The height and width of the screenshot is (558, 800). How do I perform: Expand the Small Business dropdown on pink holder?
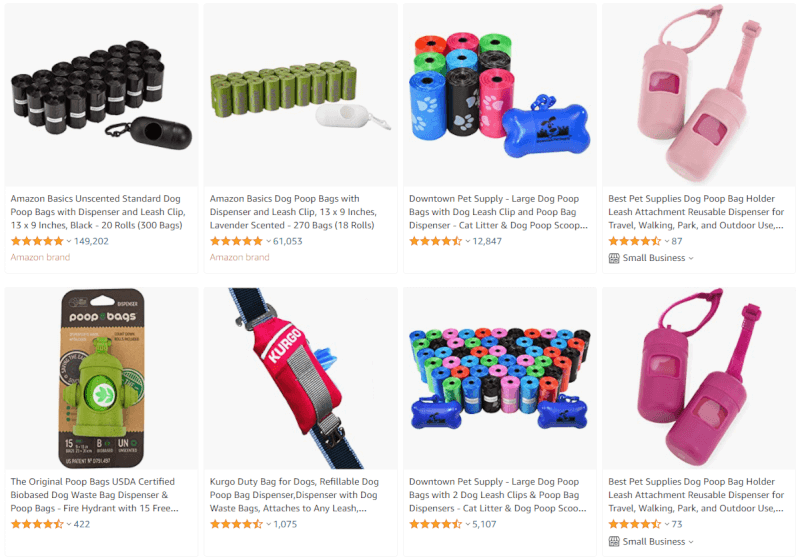point(691,258)
